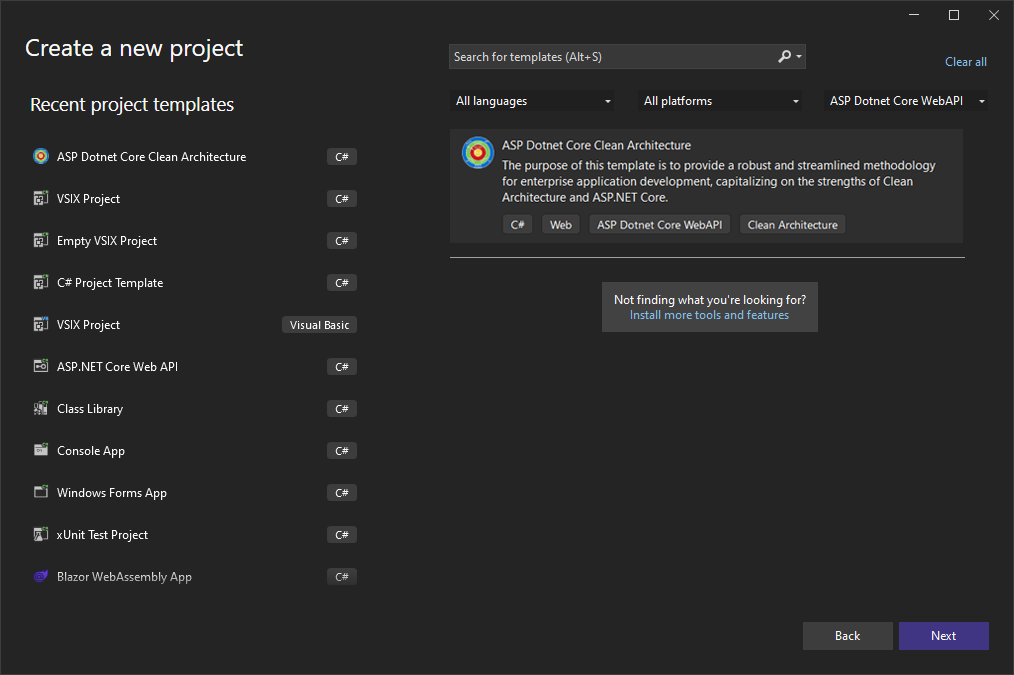
Task: Click the Class Library icon
Action: [41, 409]
